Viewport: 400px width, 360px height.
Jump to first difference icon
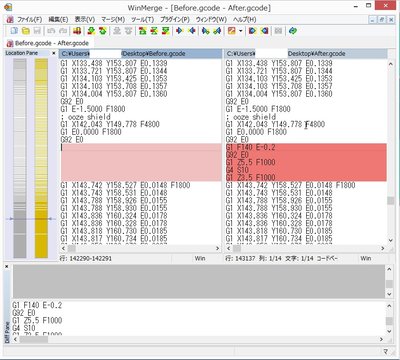(143, 31)
